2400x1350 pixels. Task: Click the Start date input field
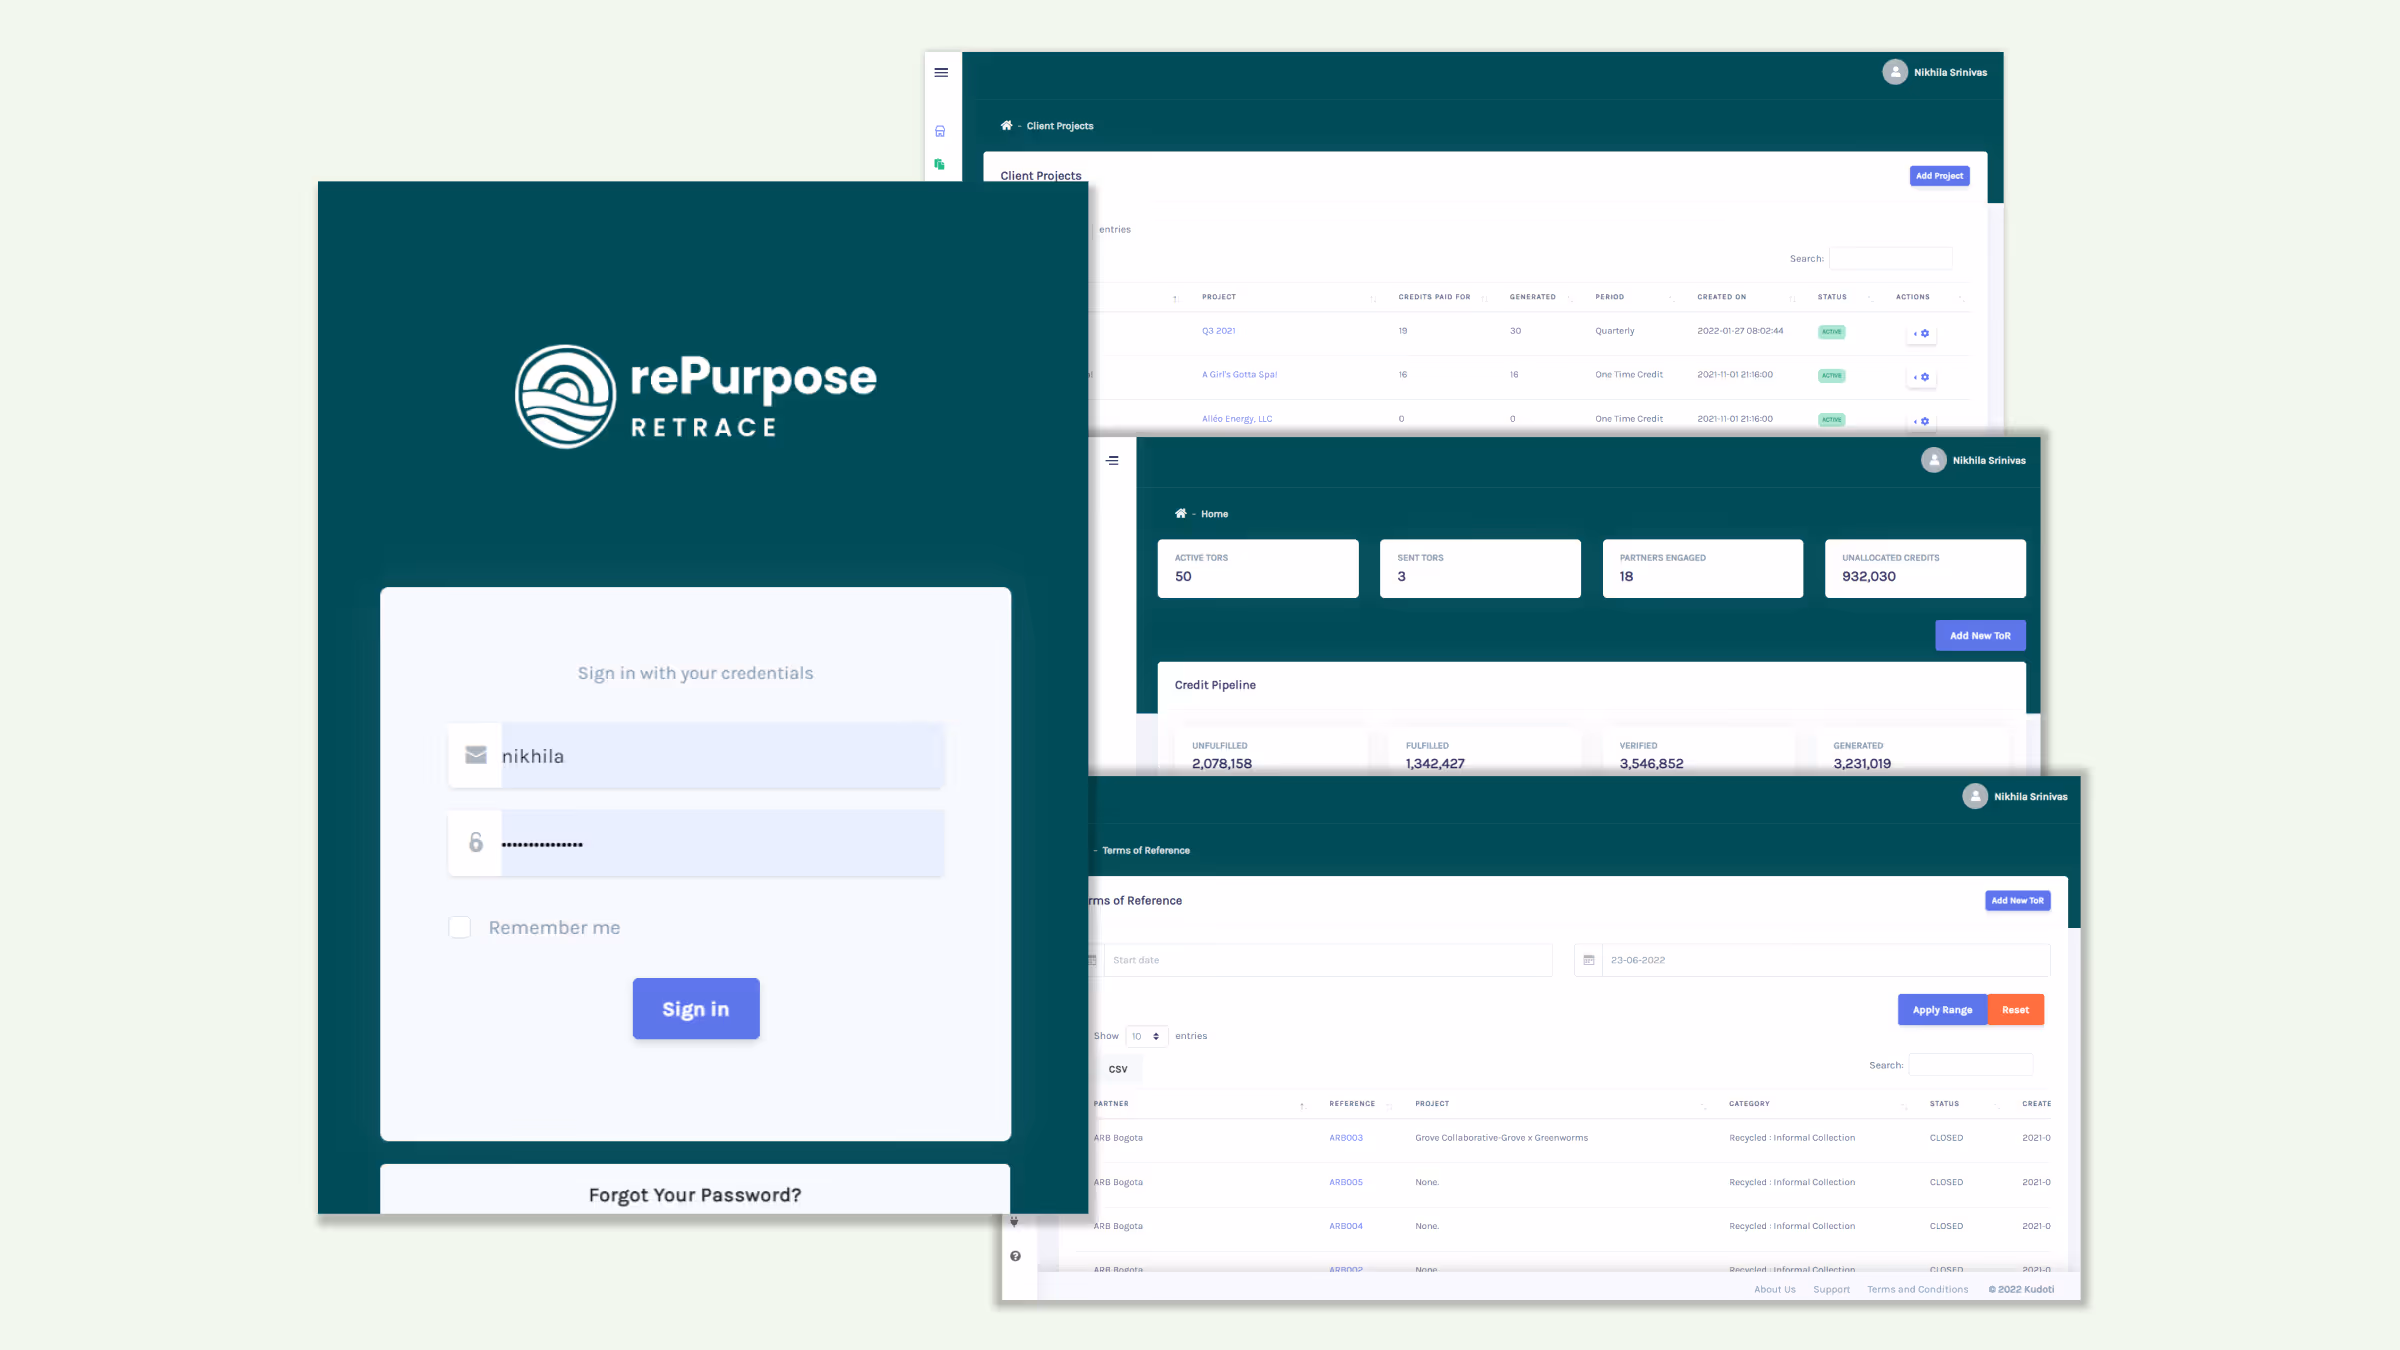tap(1327, 960)
